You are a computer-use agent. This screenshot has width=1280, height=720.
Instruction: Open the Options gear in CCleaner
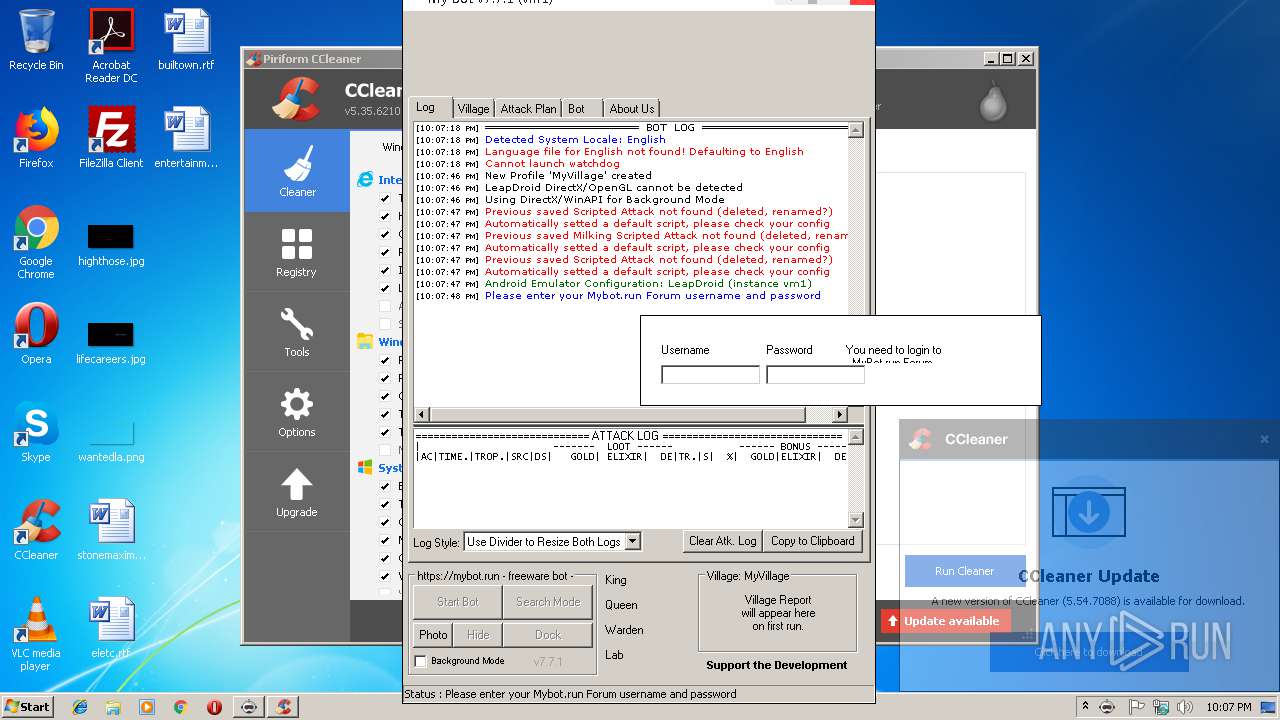pos(297,411)
